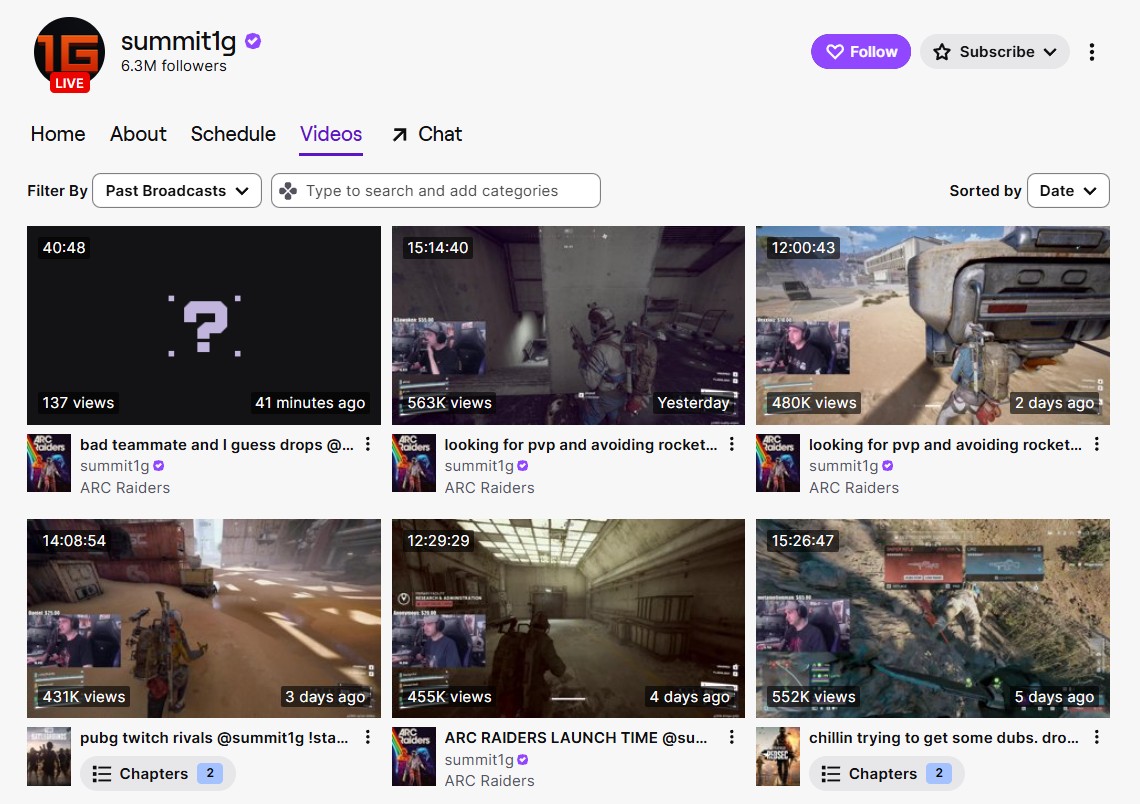The image size is (1140, 804).
Task: Expand Chapters for 'chillin trying' video
Action: [886, 773]
